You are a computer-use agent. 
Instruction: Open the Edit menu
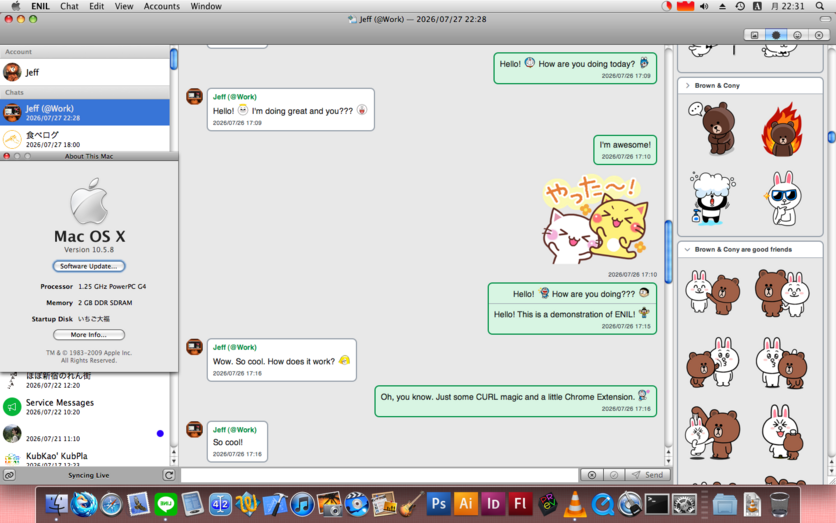97,6
